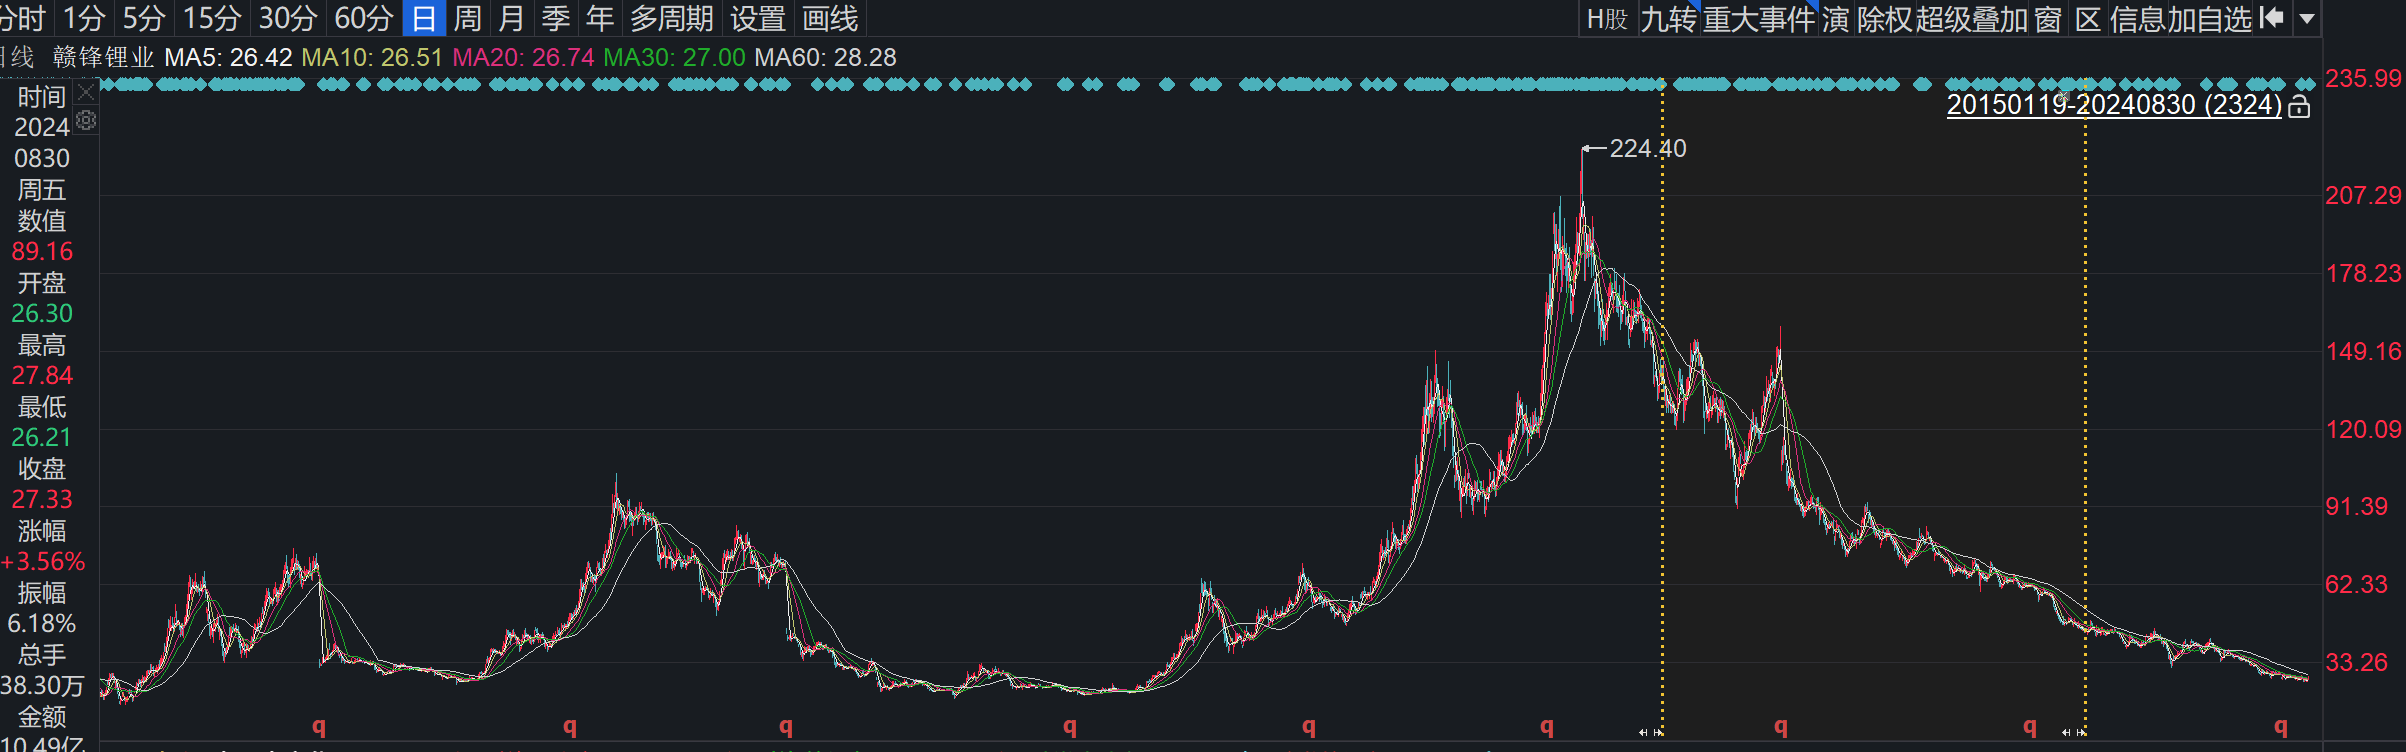
Task: Click the jump-to-start arrow icon in the toolbar
Action: coord(2271,18)
